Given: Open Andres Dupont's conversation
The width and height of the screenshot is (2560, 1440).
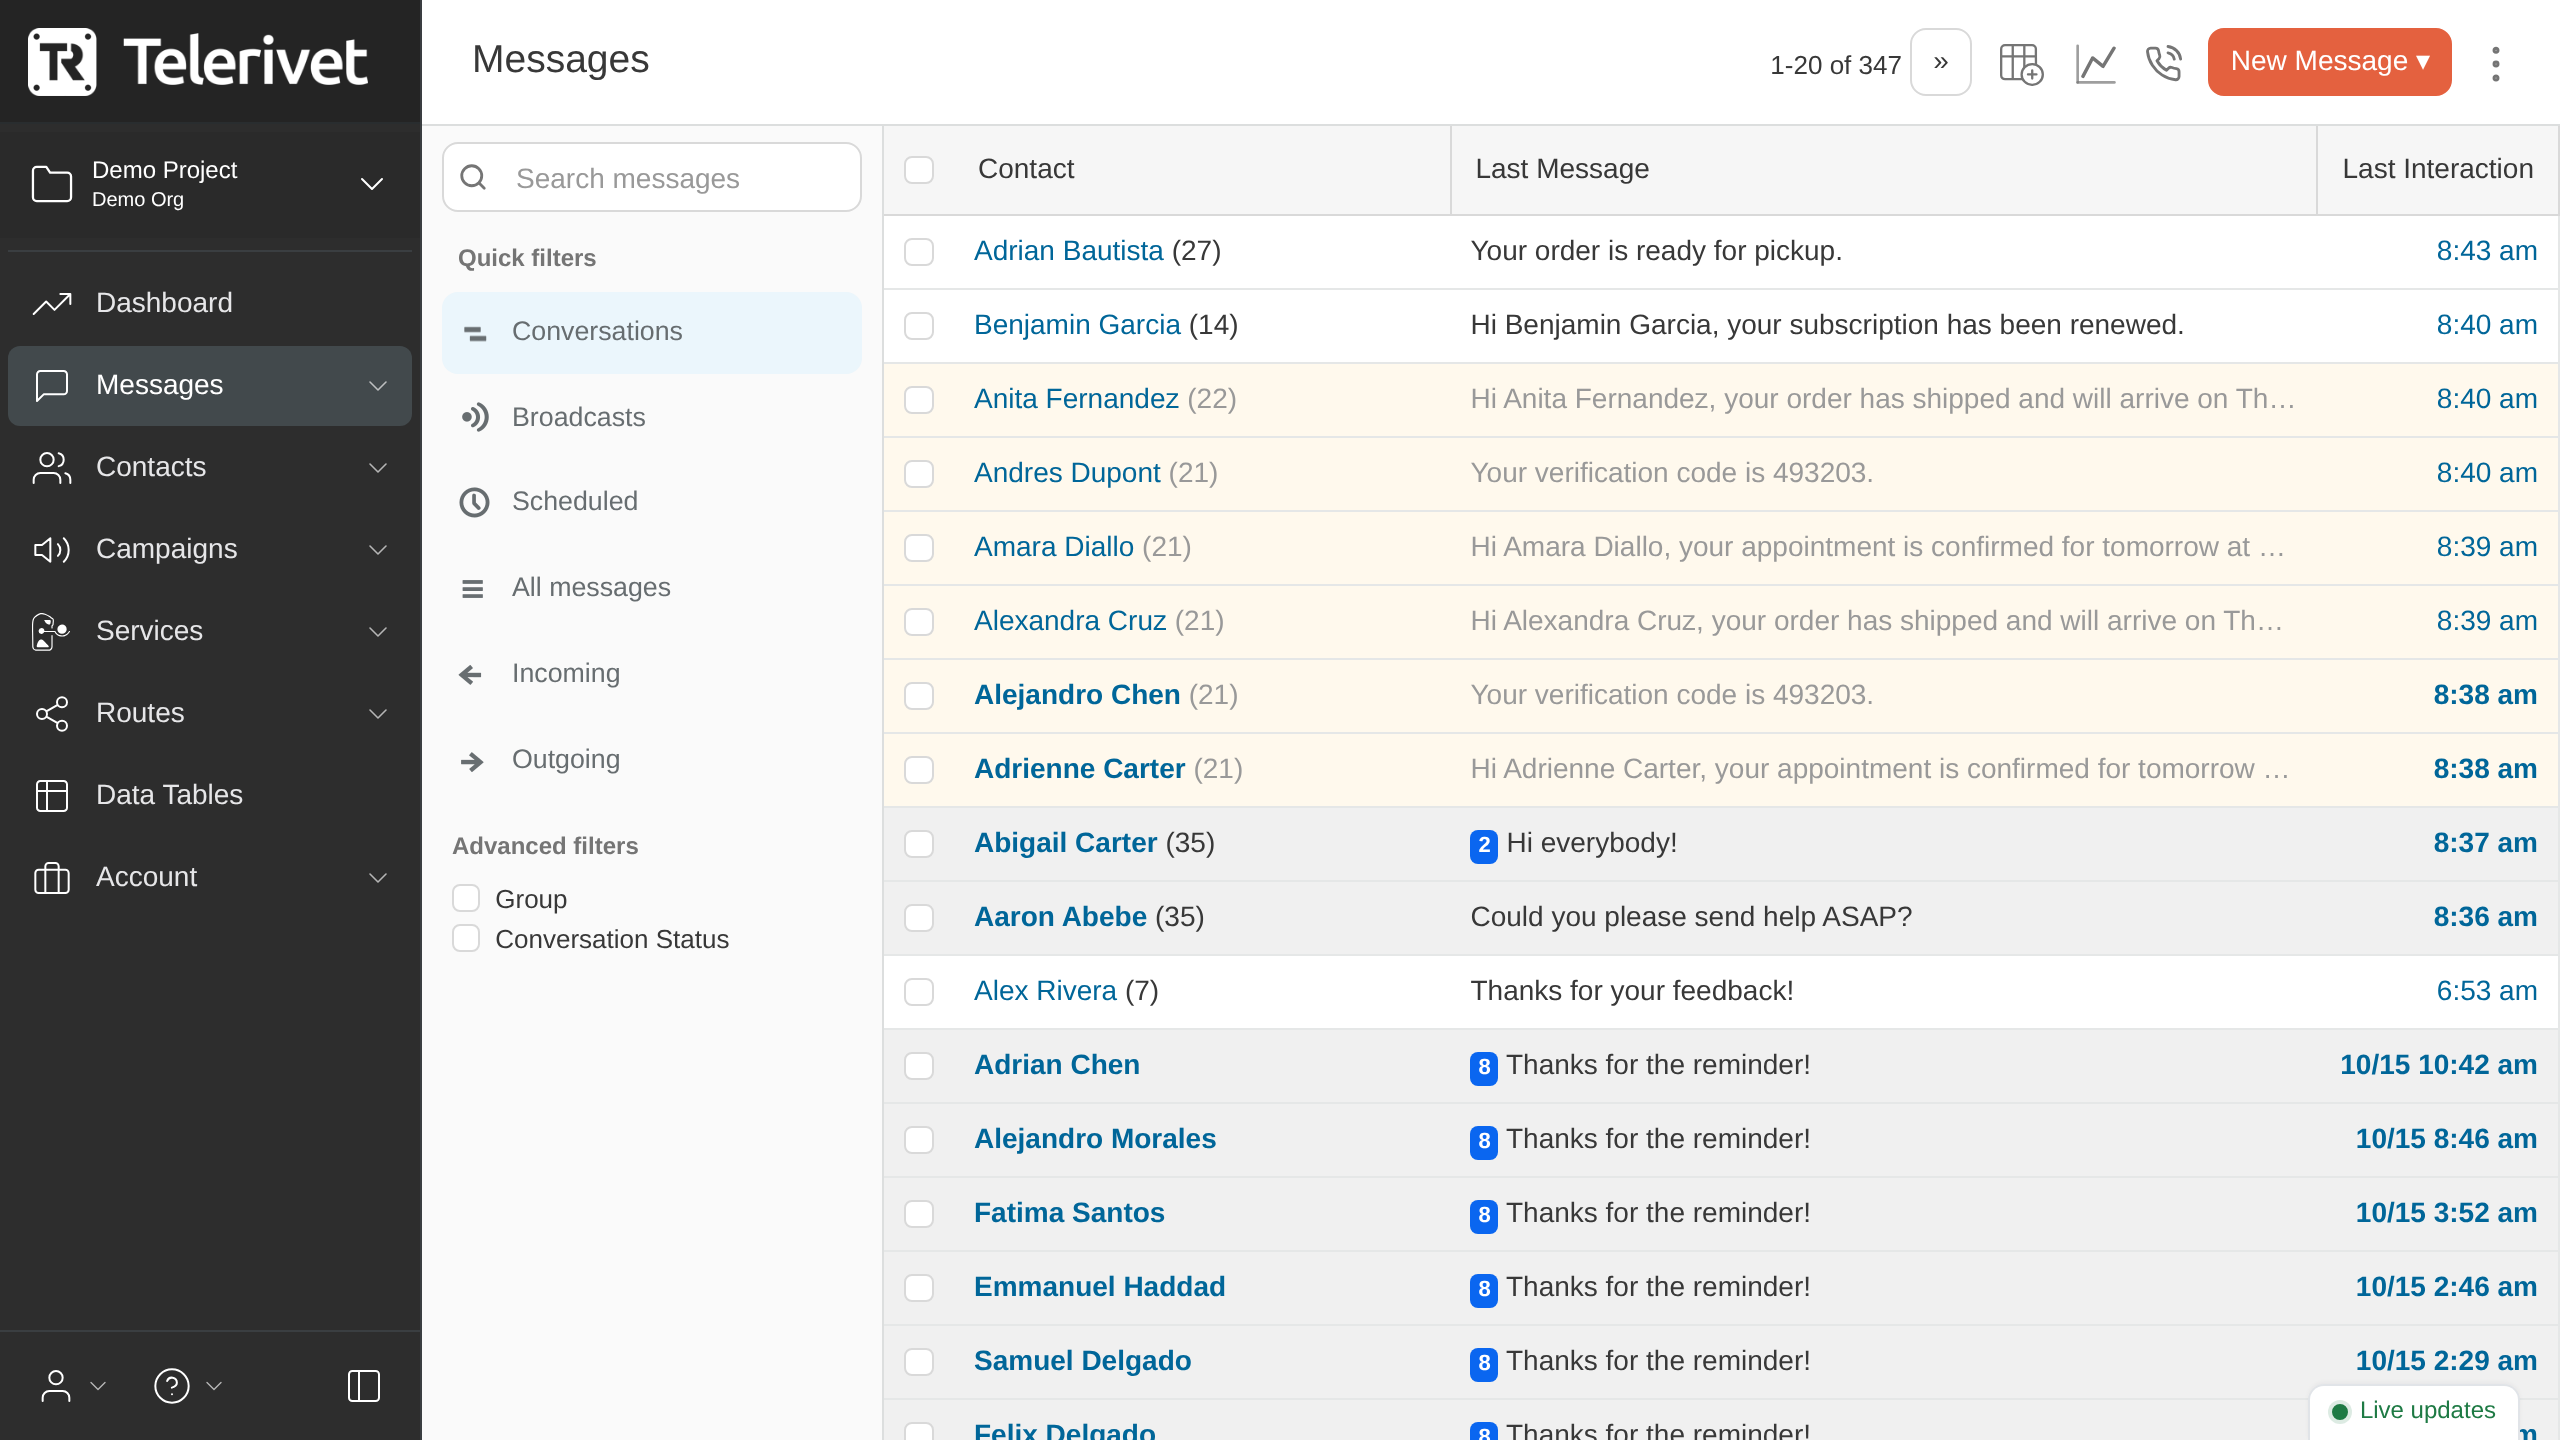Looking at the screenshot, I should (1067, 473).
